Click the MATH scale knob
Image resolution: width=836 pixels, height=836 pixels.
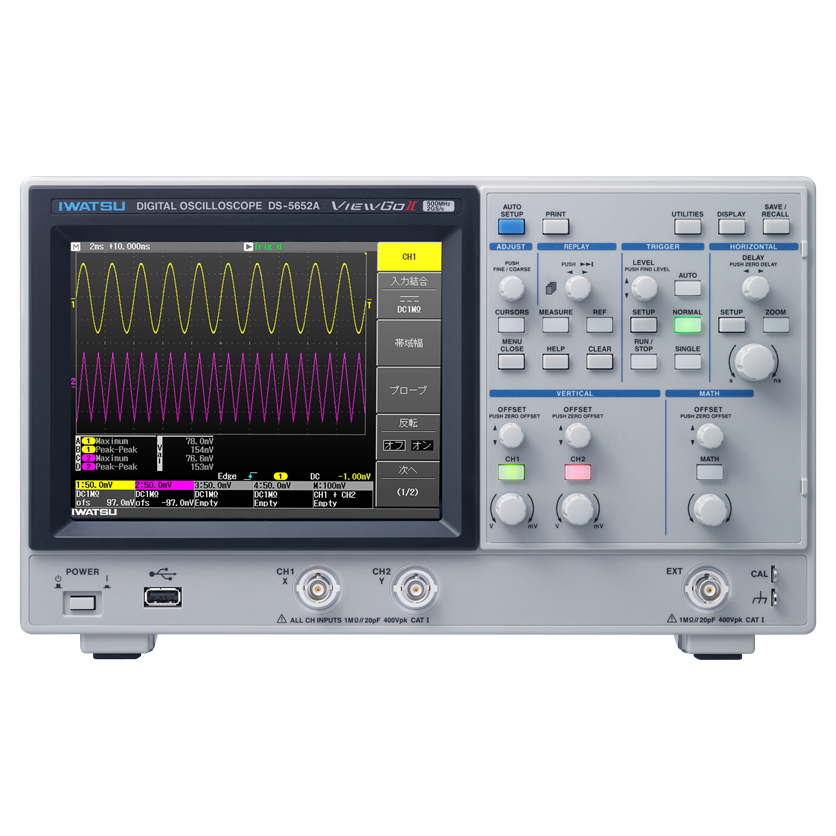tap(710, 509)
